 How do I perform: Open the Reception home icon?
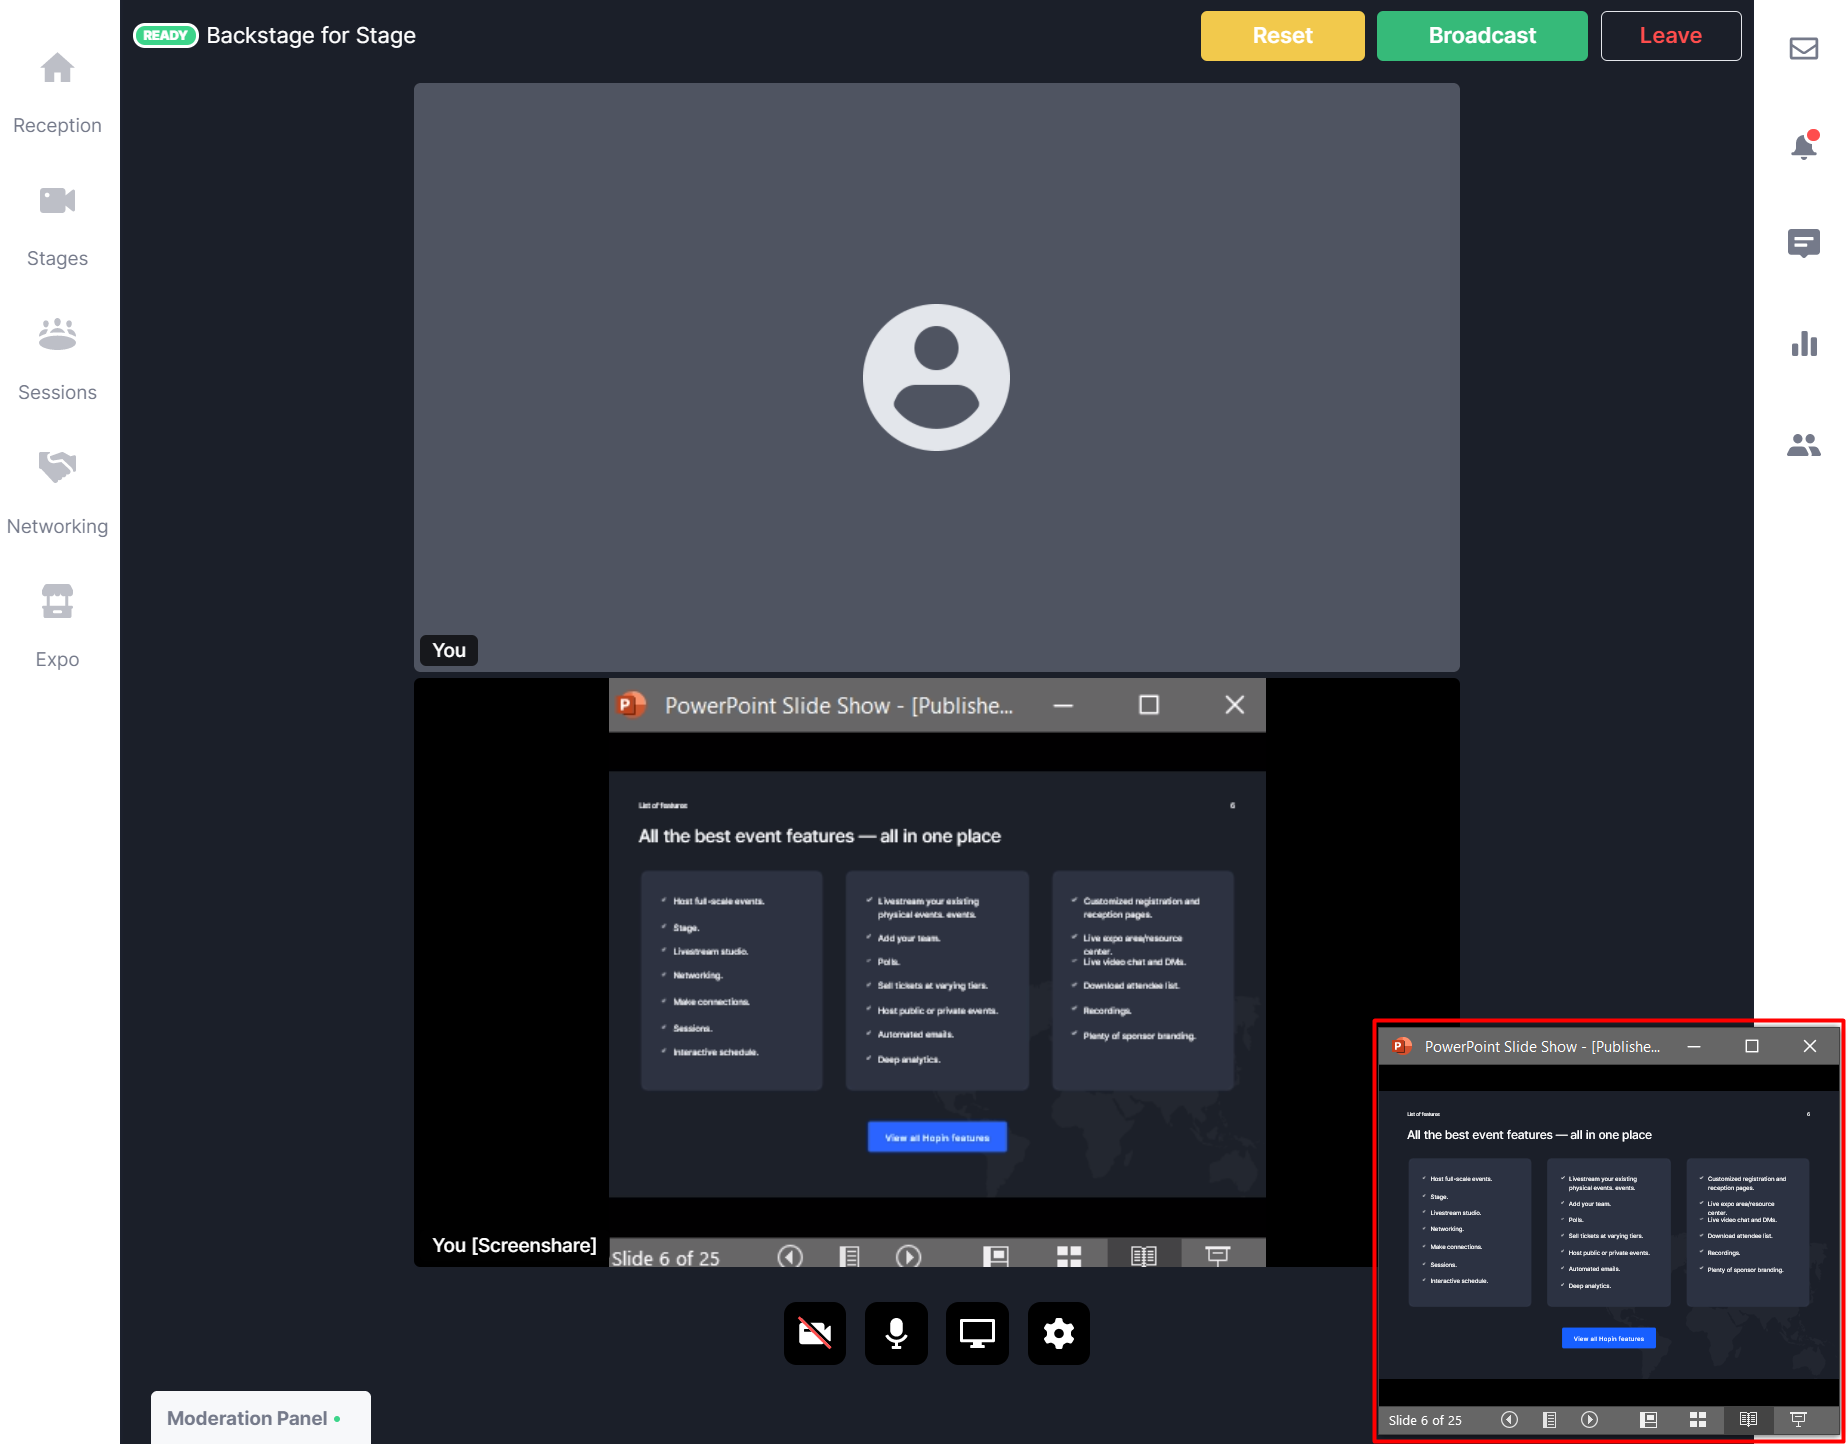(57, 68)
